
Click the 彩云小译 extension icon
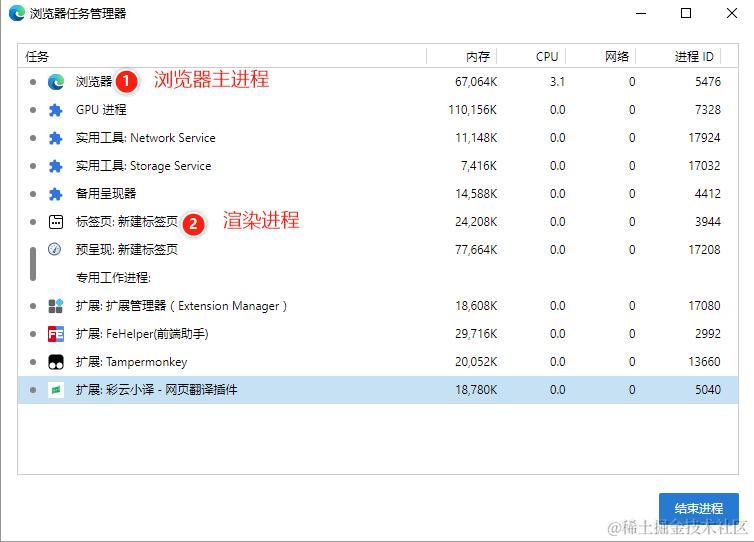[x=56, y=390]
